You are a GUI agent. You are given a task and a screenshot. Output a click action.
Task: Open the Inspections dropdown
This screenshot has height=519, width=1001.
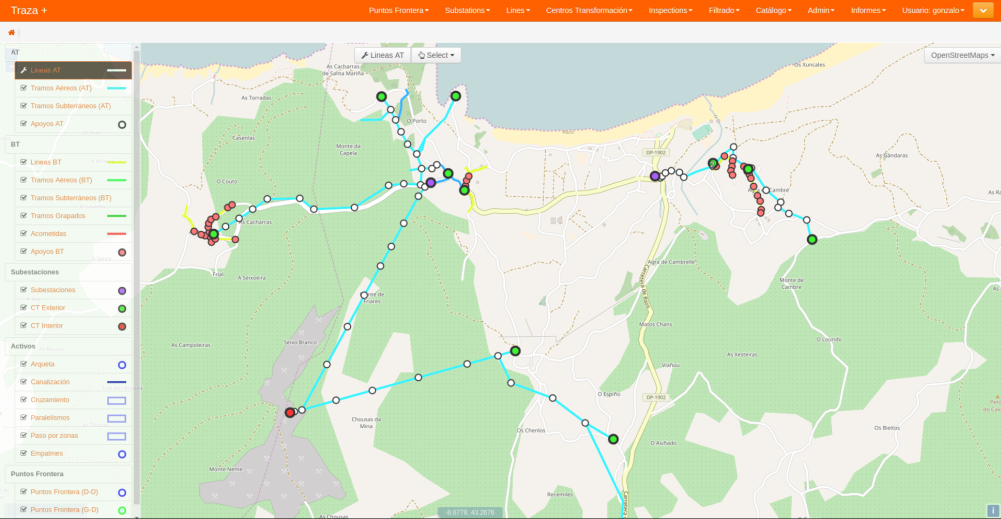pos(670,10)
